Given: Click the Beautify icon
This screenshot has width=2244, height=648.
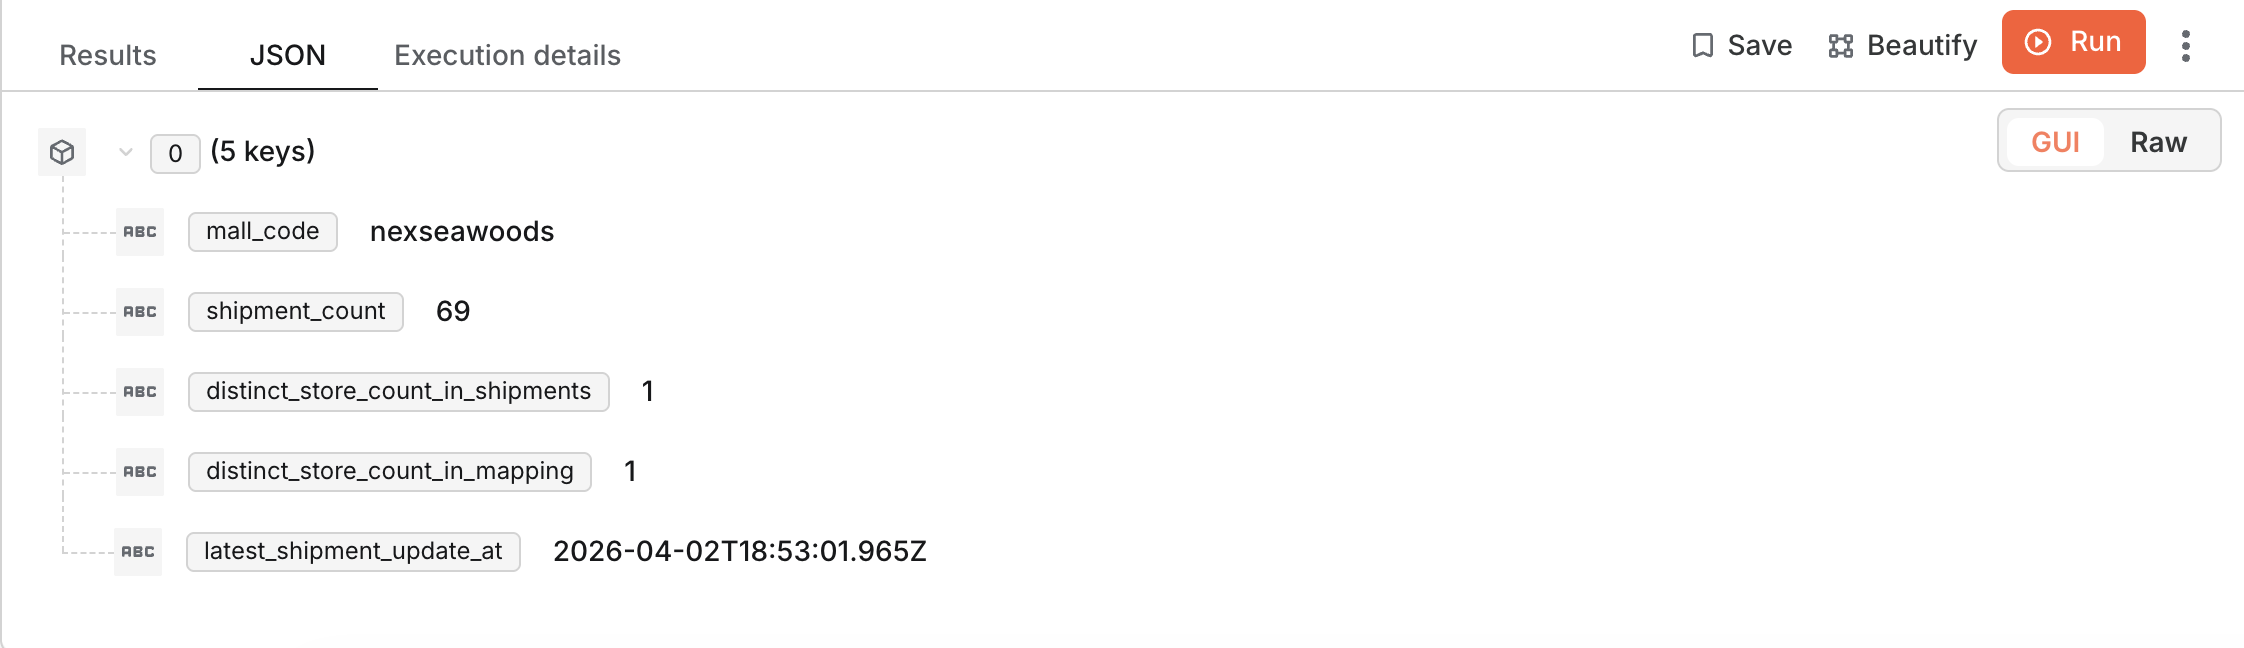Looking at the screenshot, I should 1840,45.
